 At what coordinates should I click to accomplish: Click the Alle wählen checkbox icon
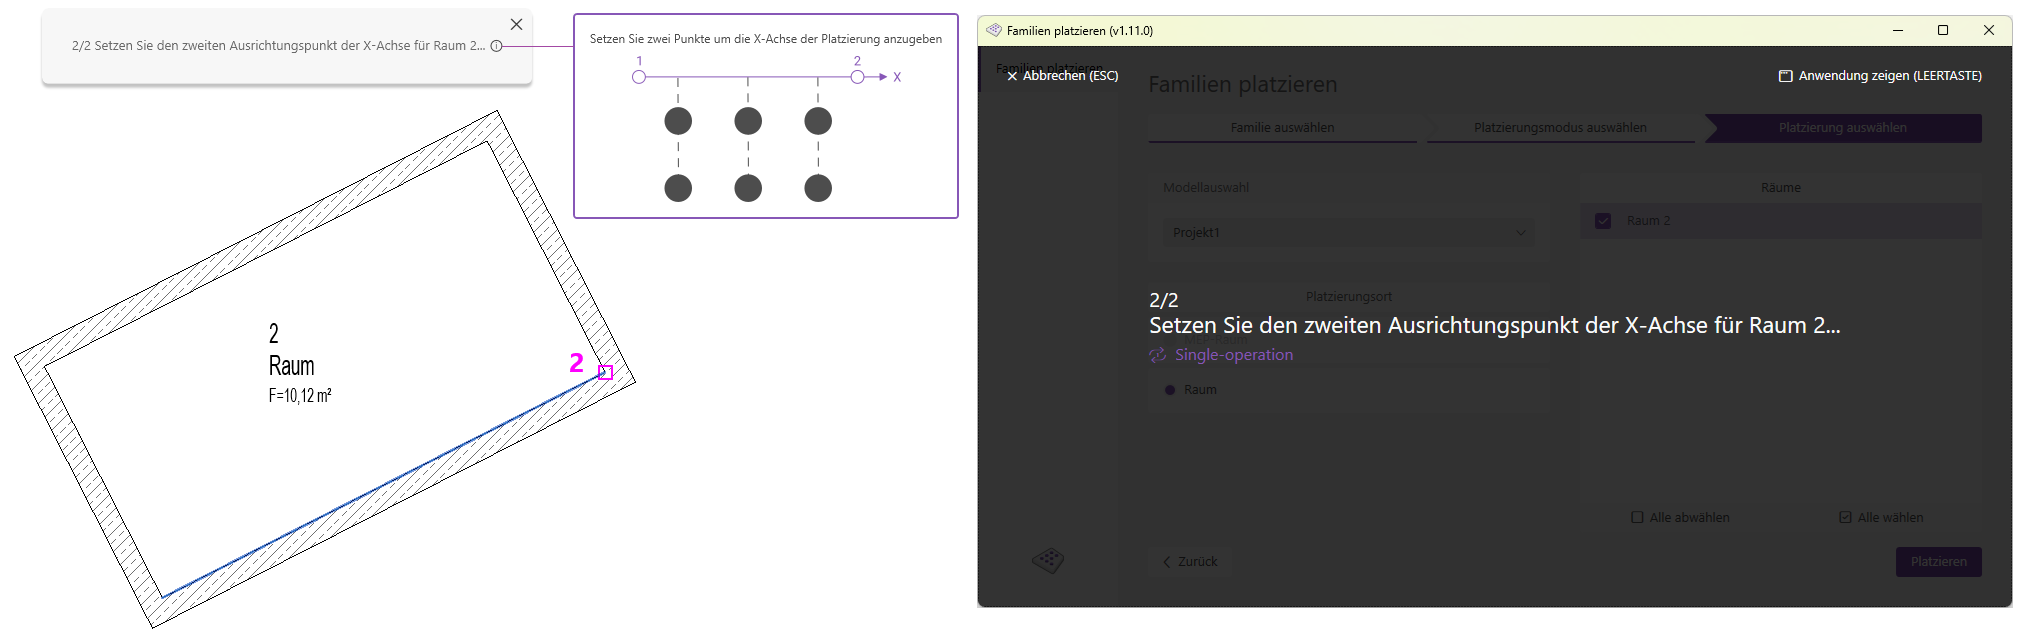(x=1845, y=518)
